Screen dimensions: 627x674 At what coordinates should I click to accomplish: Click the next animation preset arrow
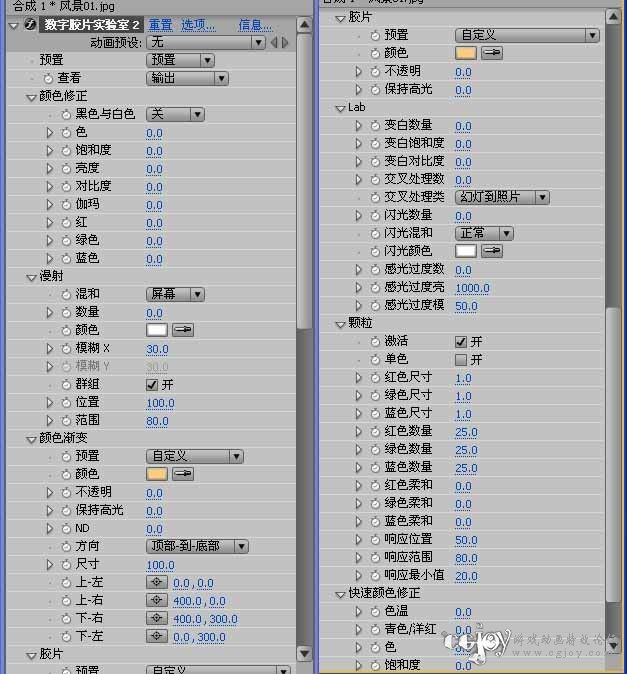point(286,43)
